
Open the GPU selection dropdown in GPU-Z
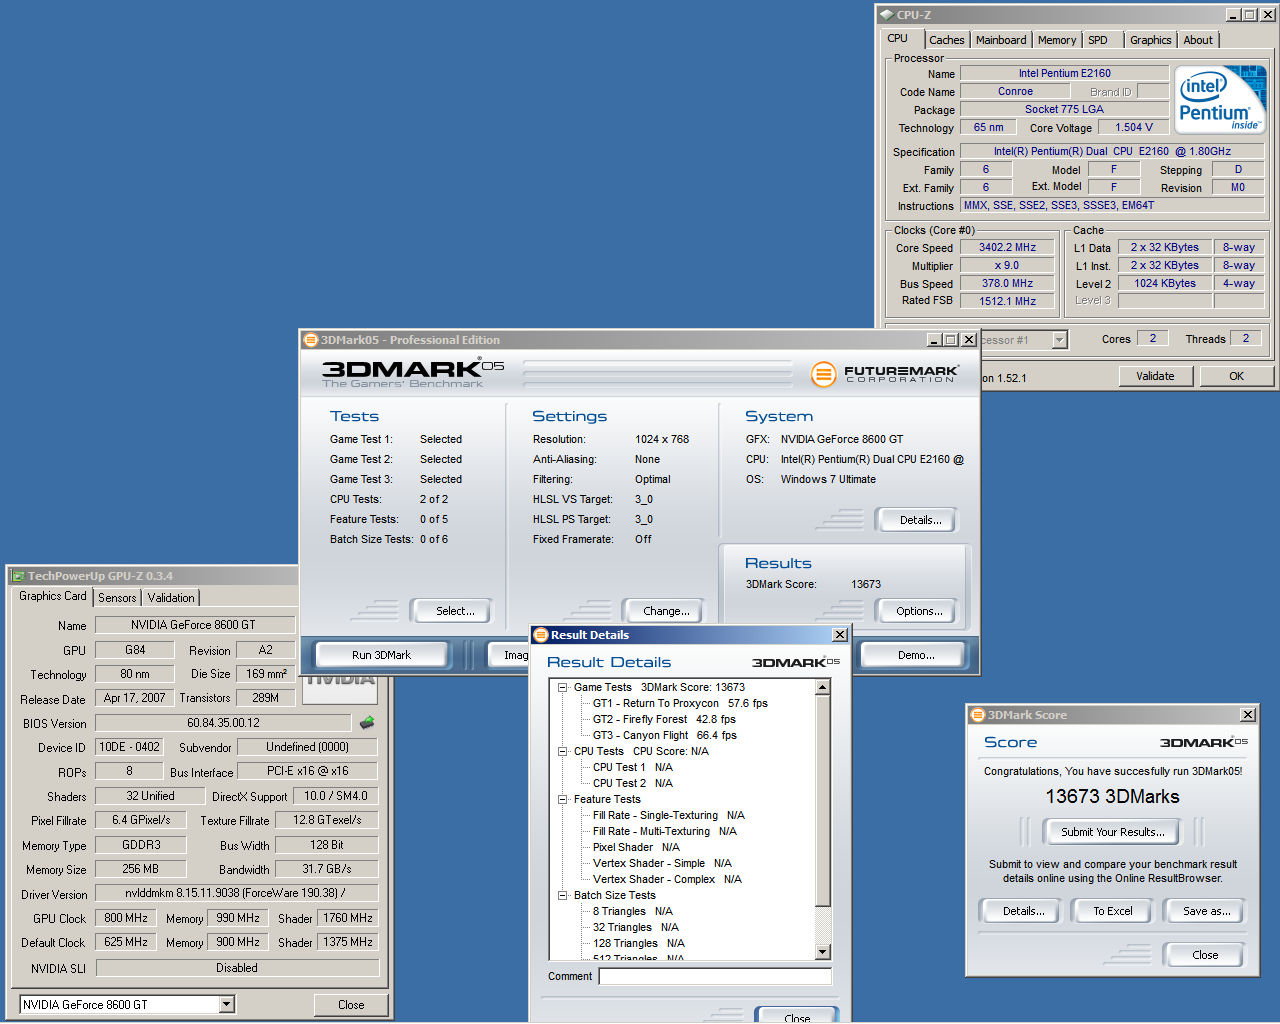tap(226, 1004)
